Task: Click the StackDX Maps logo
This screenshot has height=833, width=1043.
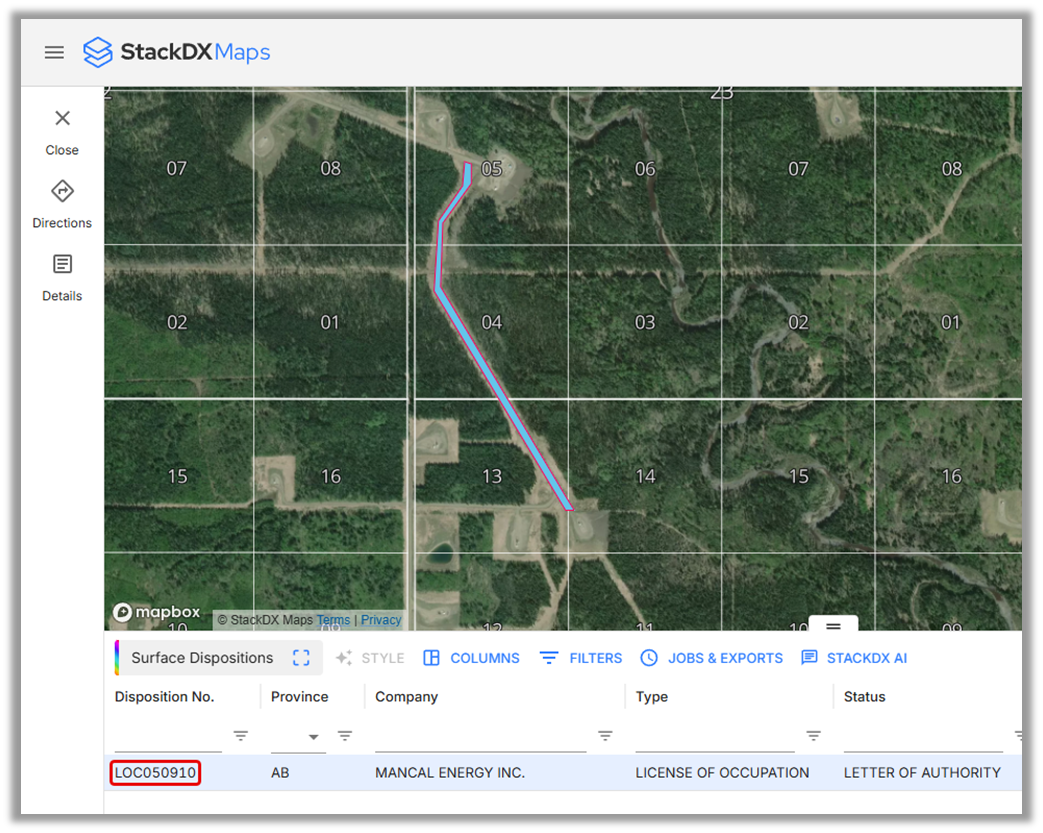Action: (x=177, y=52)
